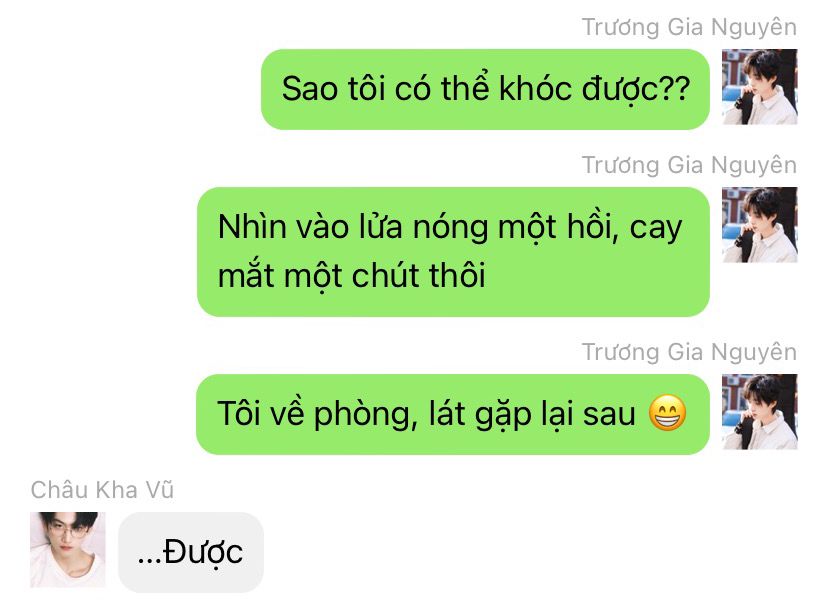Click the double question marks in the first message
Viewport: 828px width, 609px height.
click(x=674, y=88)
